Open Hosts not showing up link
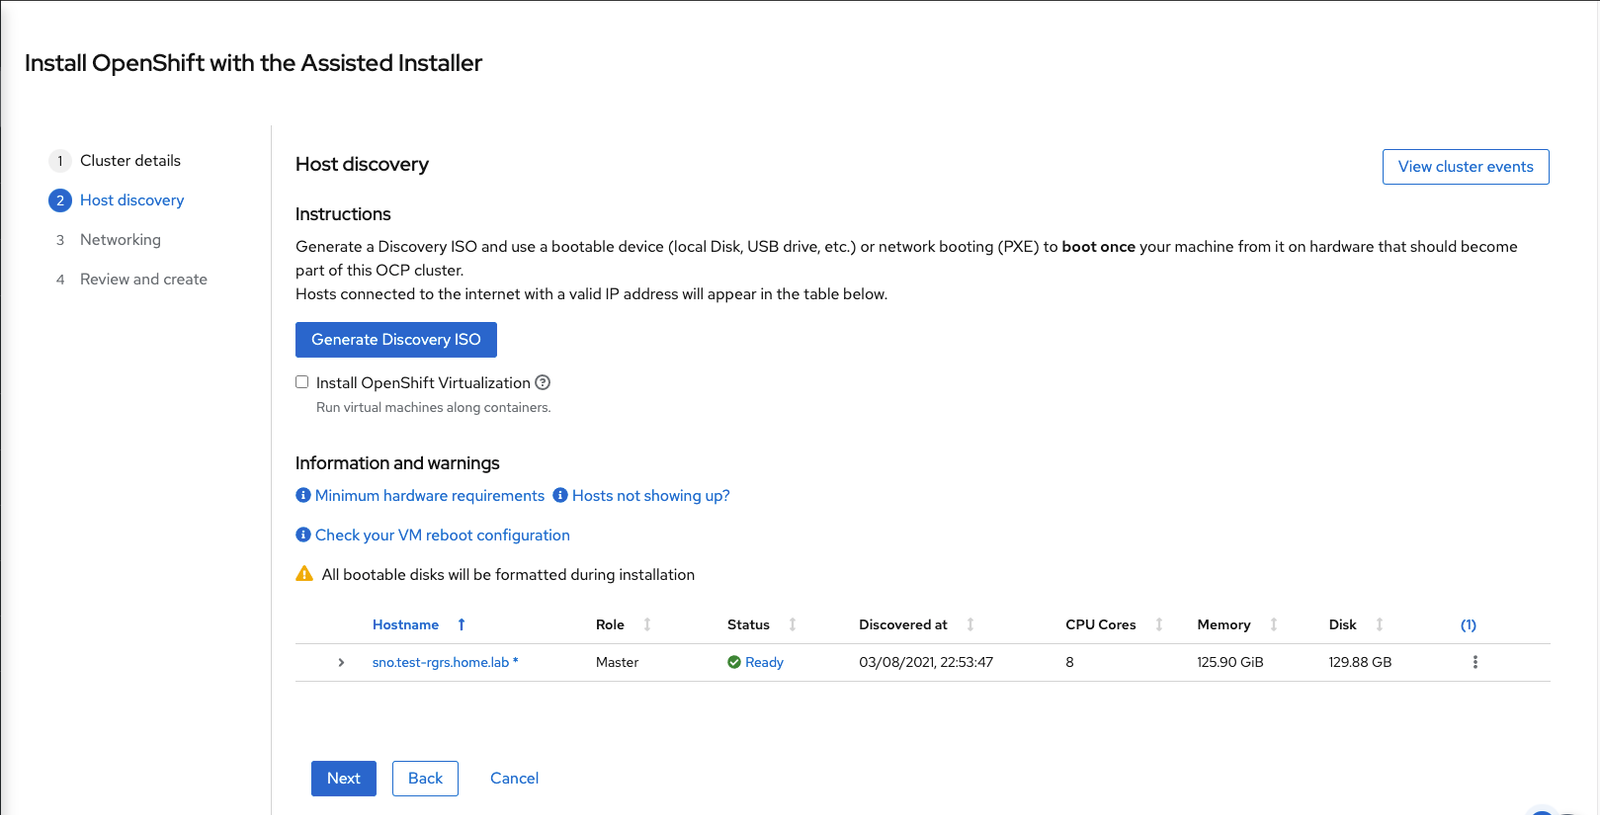The image size is (1600, 815). pos(651,495)
